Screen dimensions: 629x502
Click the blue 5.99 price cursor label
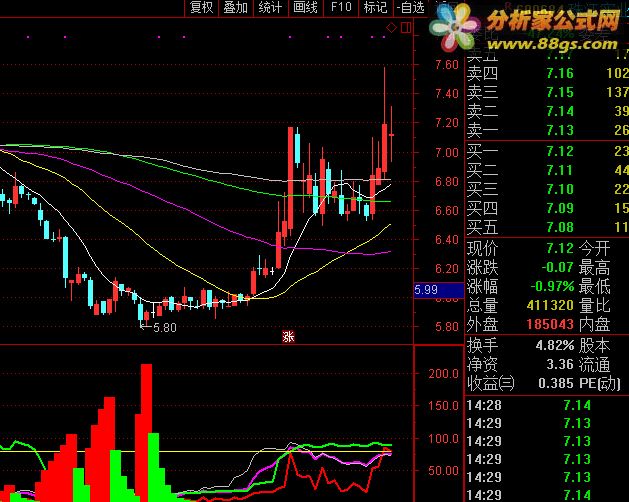(x=439, y=290)
